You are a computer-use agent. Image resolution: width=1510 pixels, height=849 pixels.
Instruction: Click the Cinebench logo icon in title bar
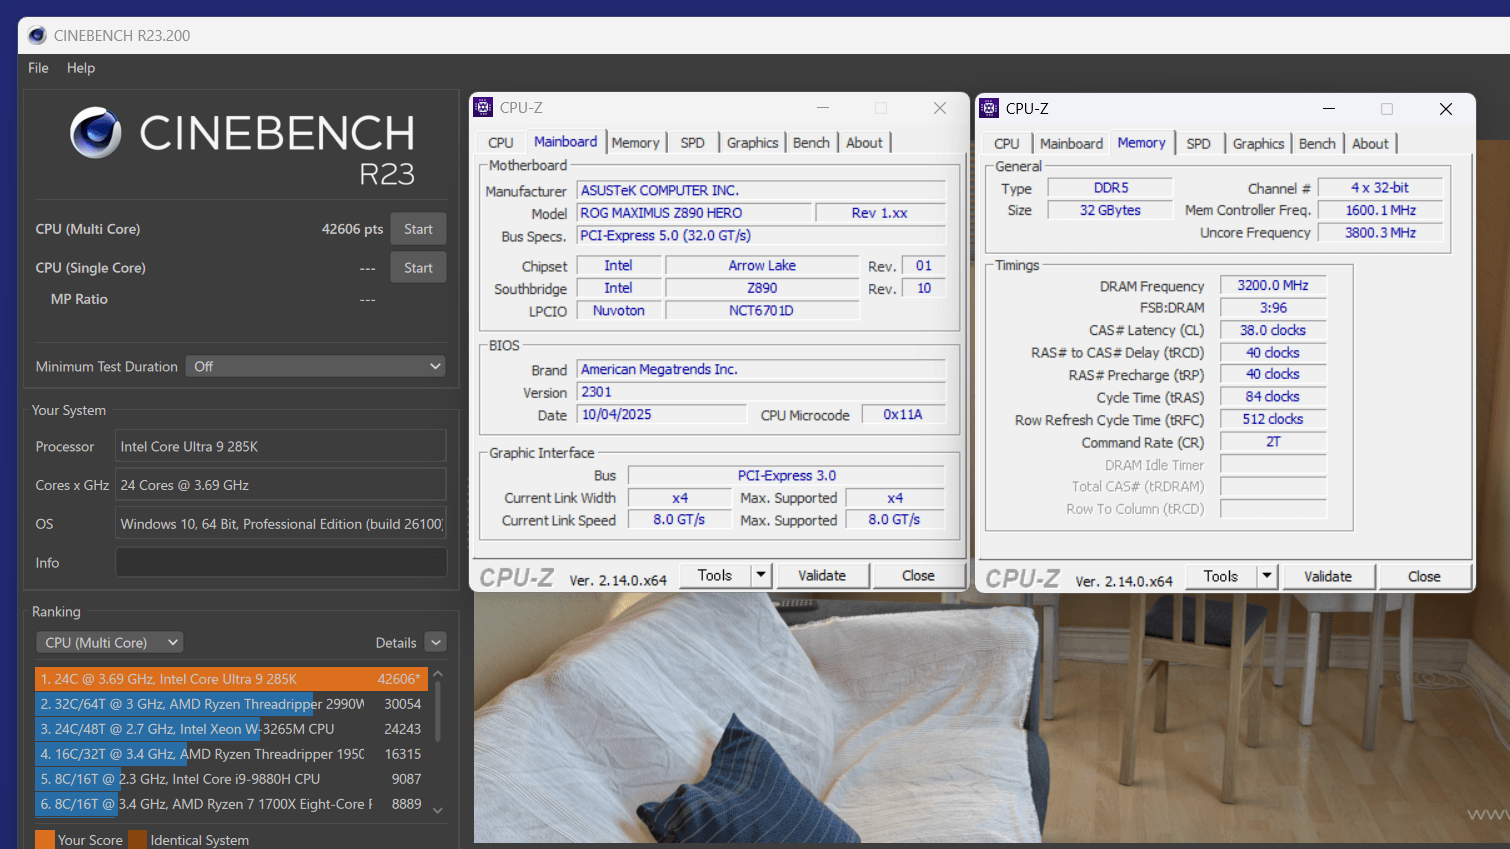(x=37, y=36)
